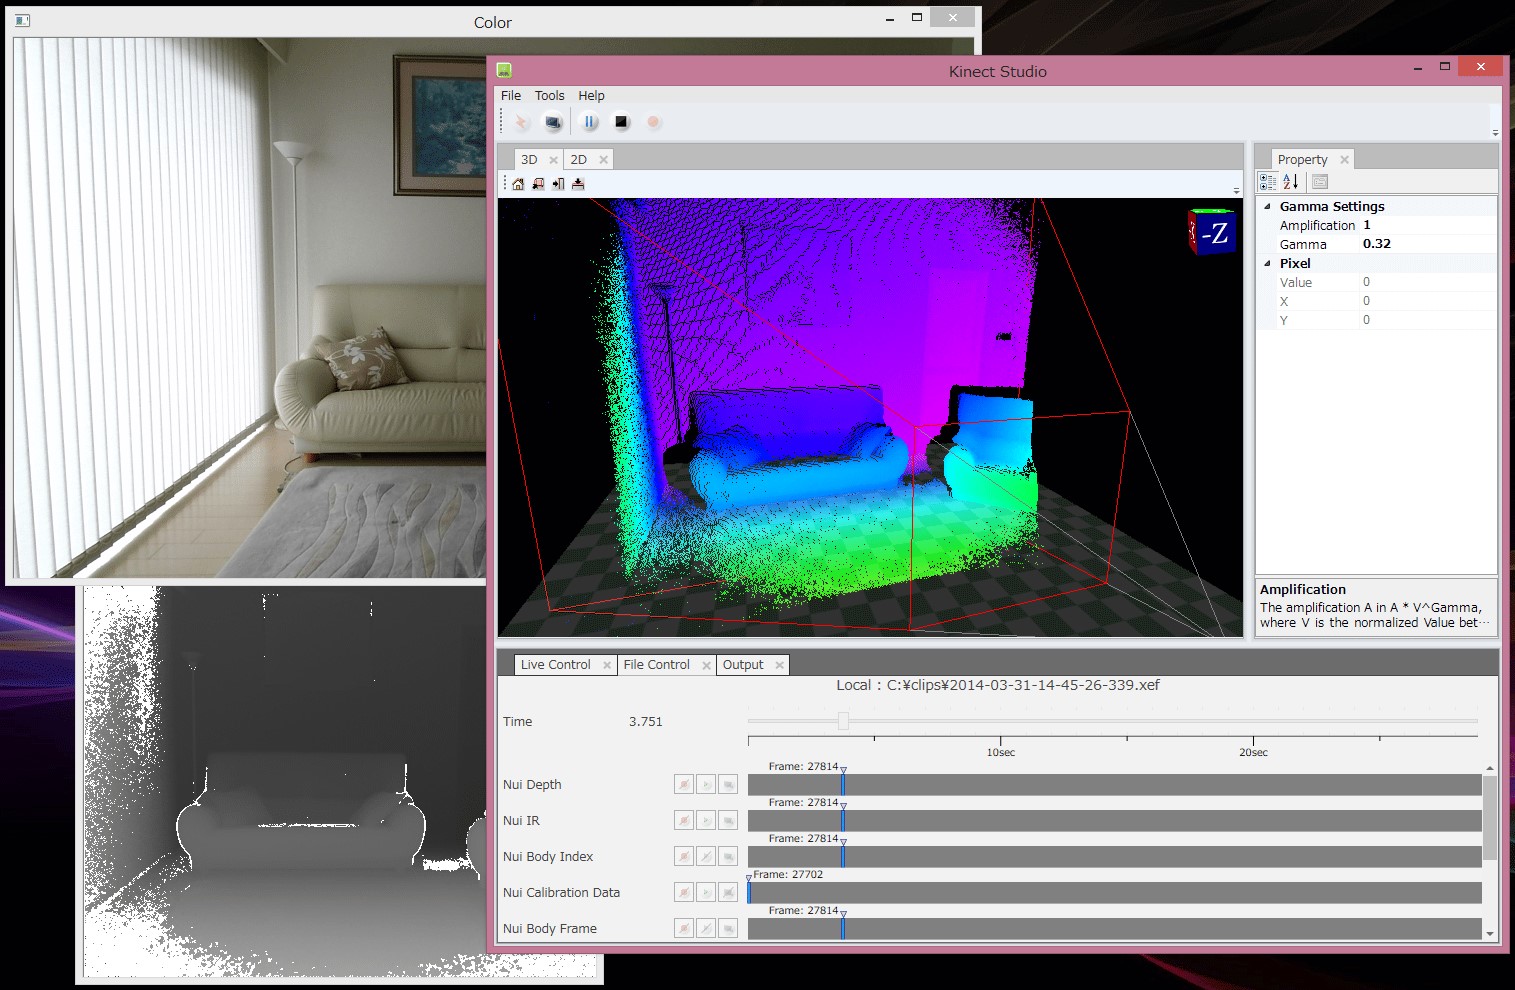Screen dimensions: 1515x990
Task: Close the Property panel tab
Action: [1345, 160]
